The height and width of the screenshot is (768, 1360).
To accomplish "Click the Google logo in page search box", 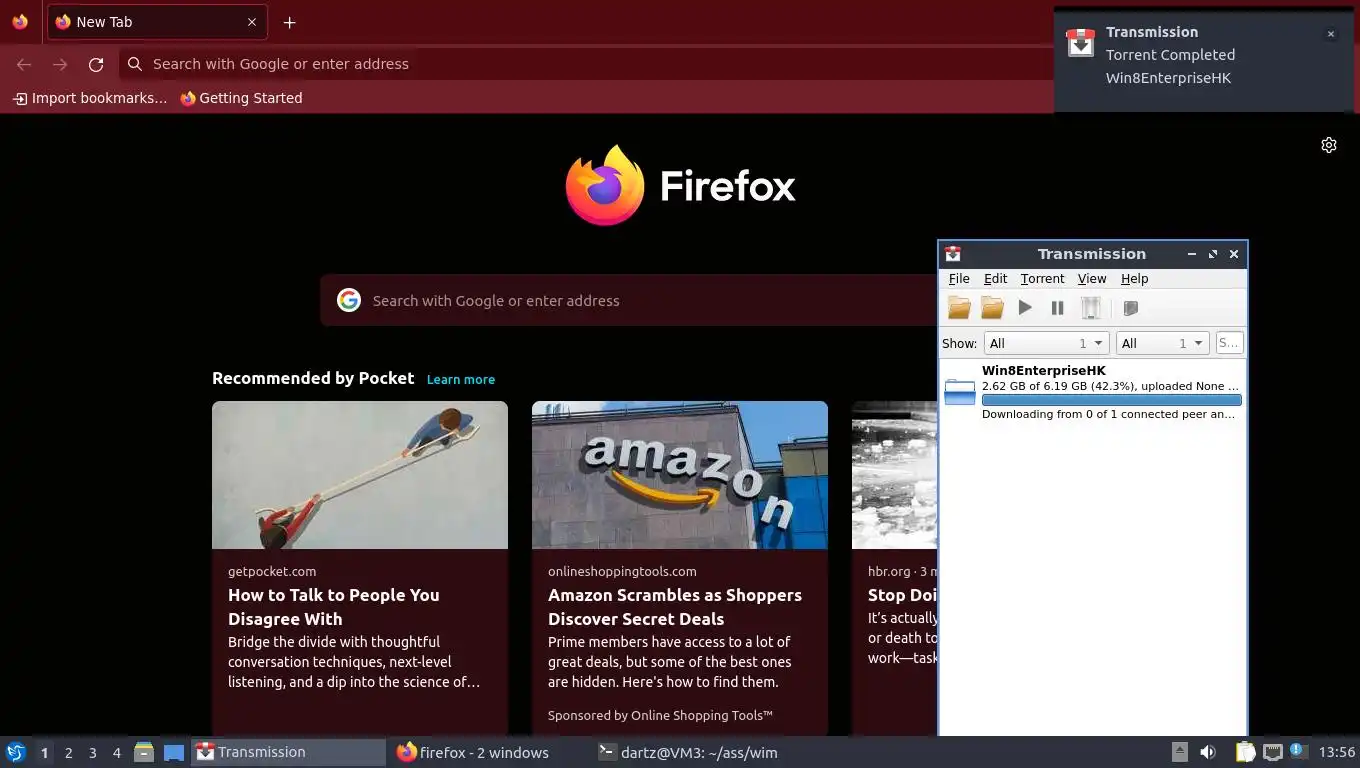I will 349,300.
